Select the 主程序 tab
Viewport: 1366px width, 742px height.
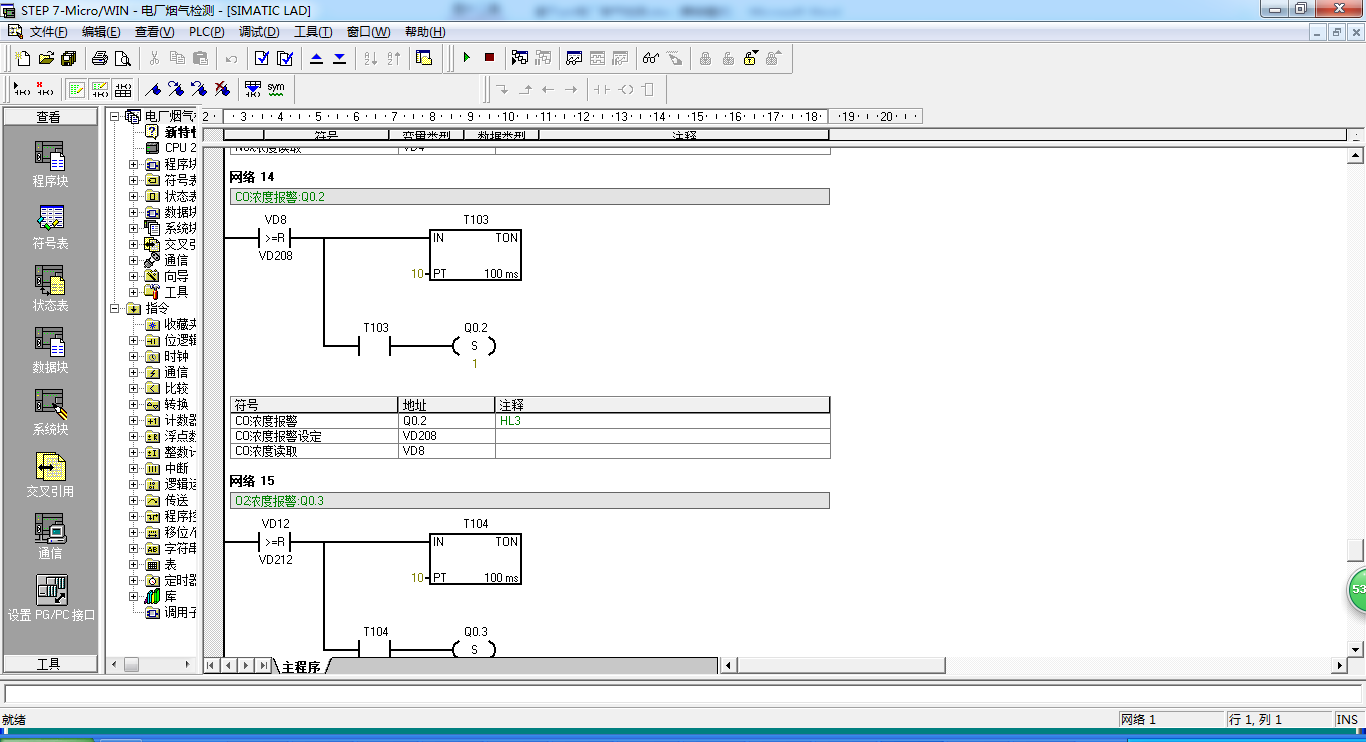point(301,666)
